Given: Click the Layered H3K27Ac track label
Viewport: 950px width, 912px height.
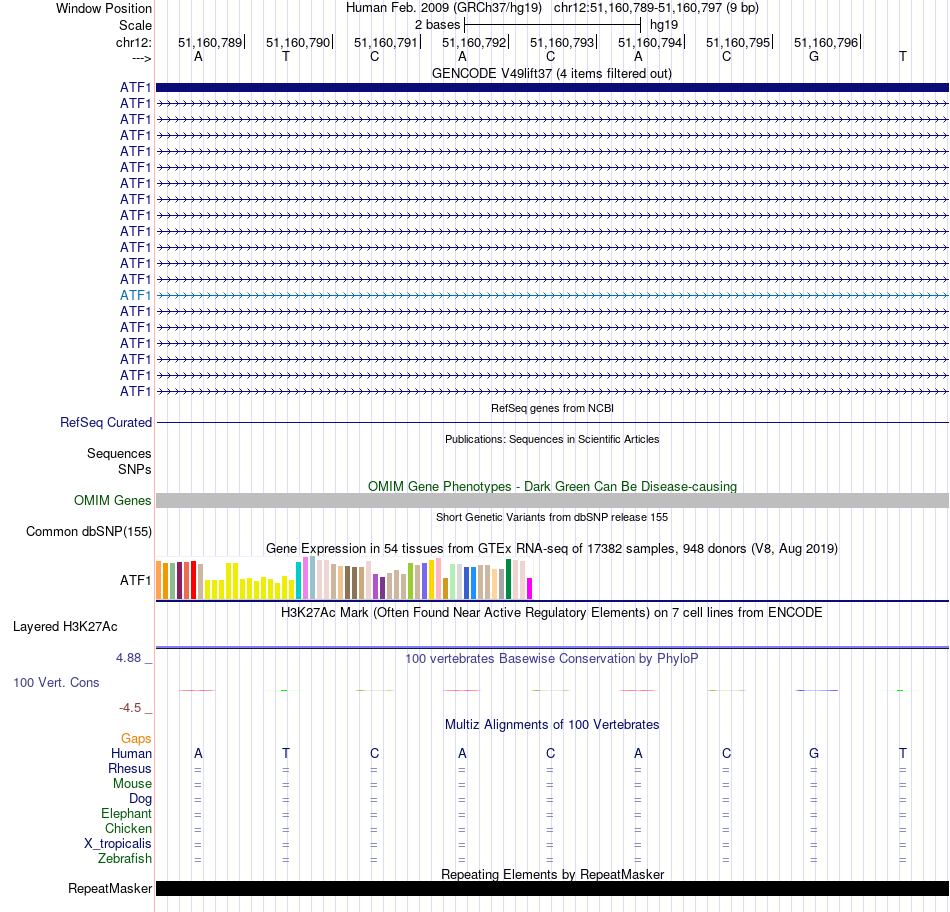Looking at the screenshot, I should click(65, 627).
